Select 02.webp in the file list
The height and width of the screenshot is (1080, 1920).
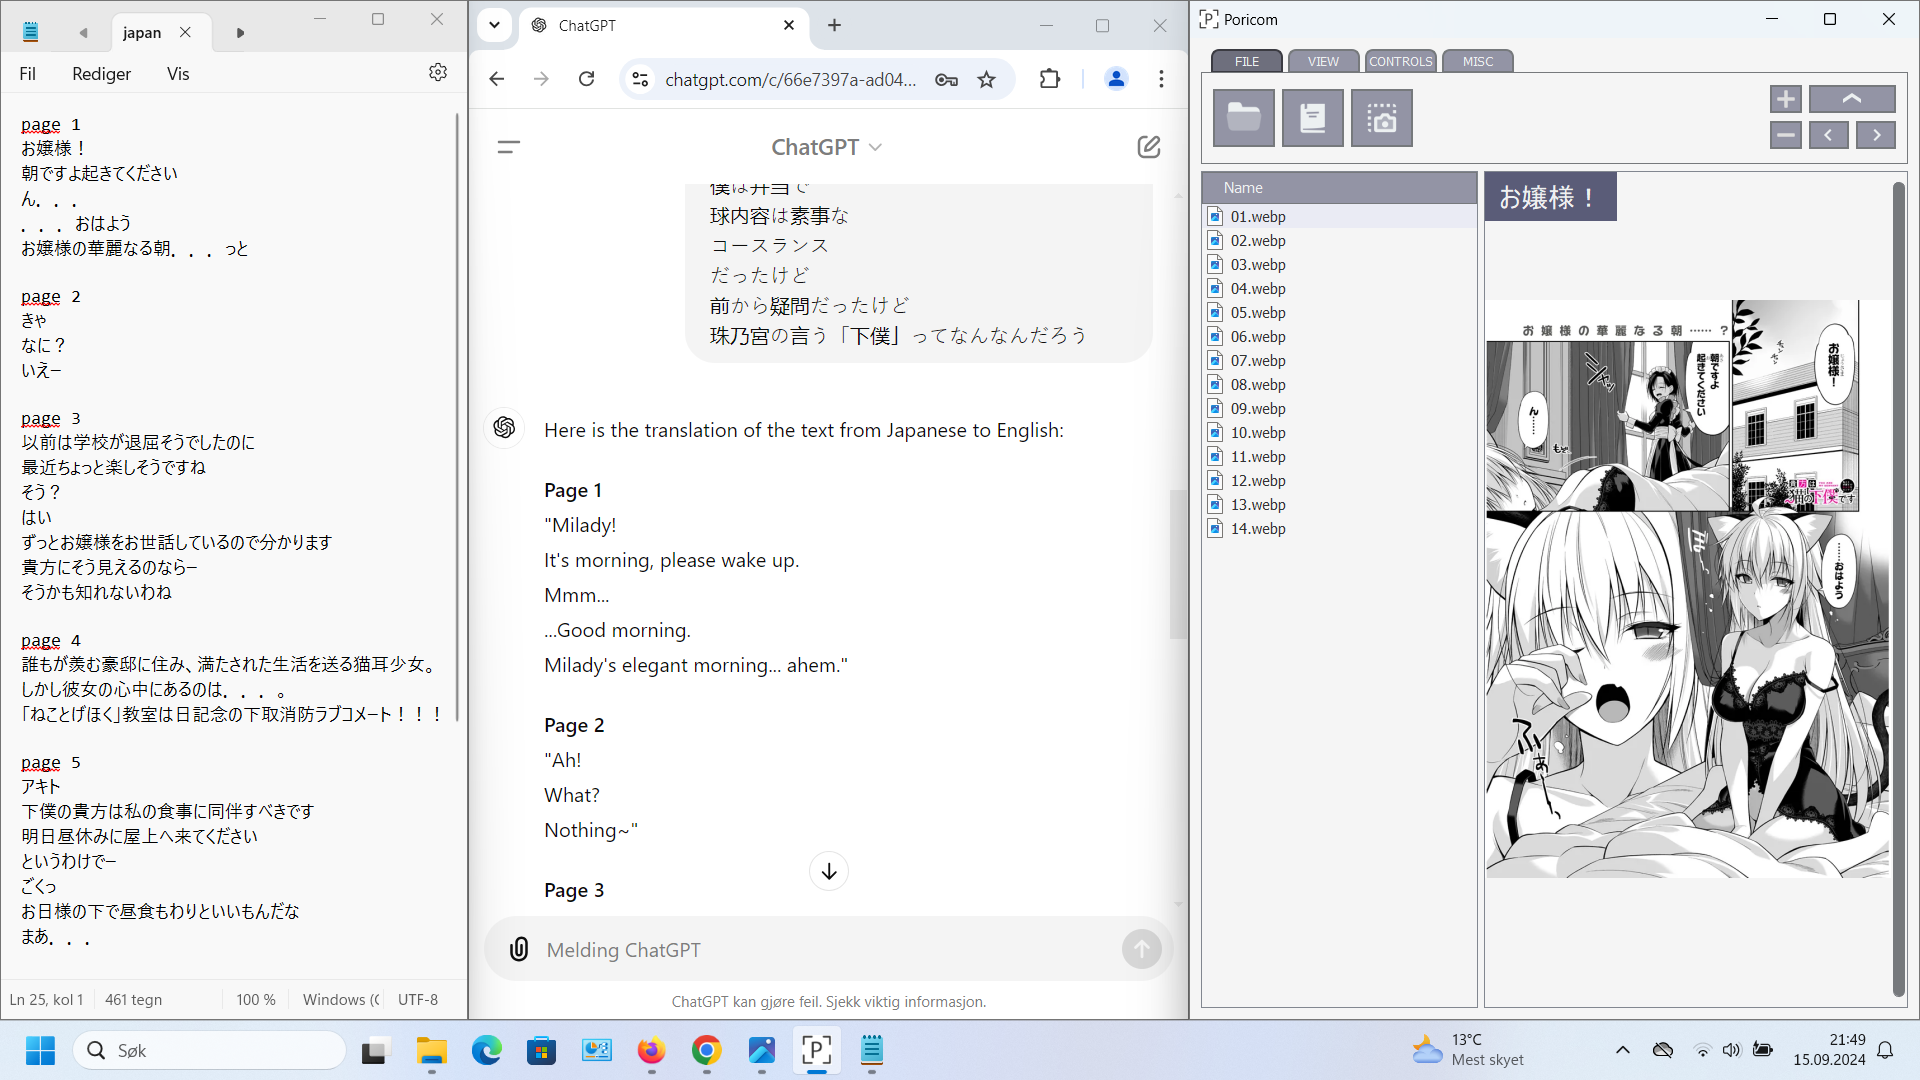[x=1339, y=241]
